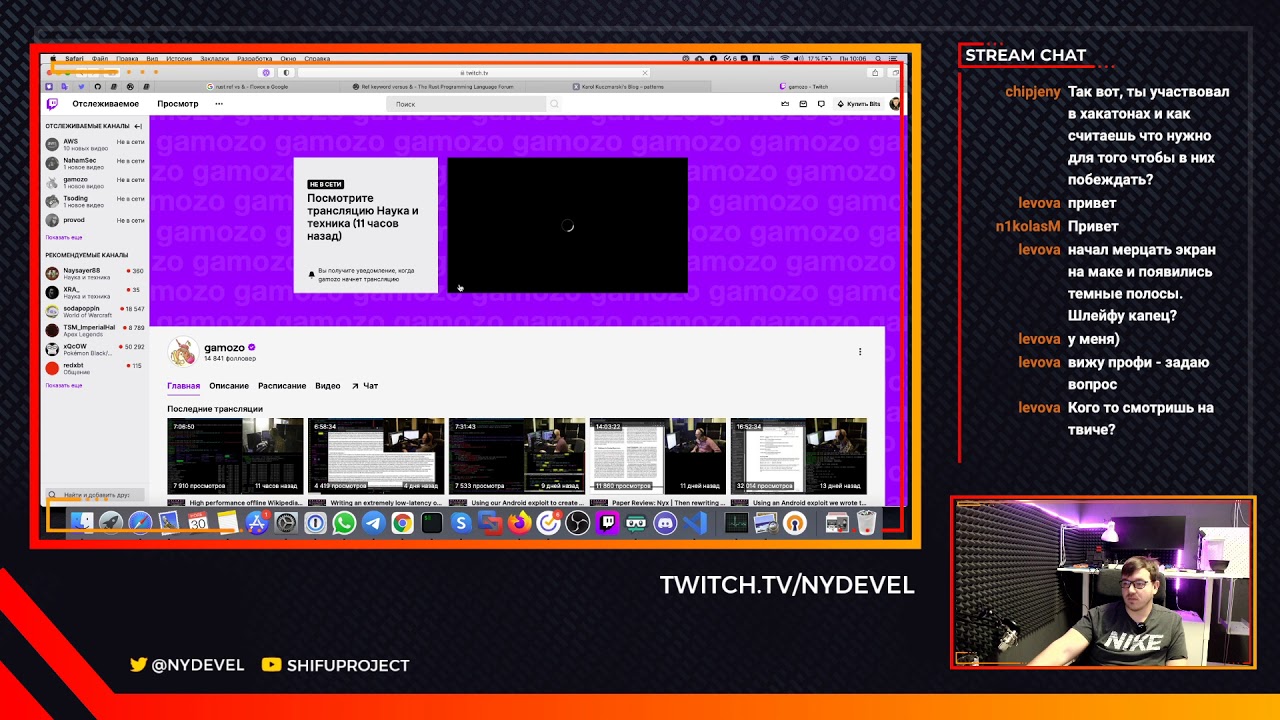Open the 7:06:50 broadcast thumbnail
Image resolution: width=1280 pixels, height=720 pixels.
coord(235,456)
